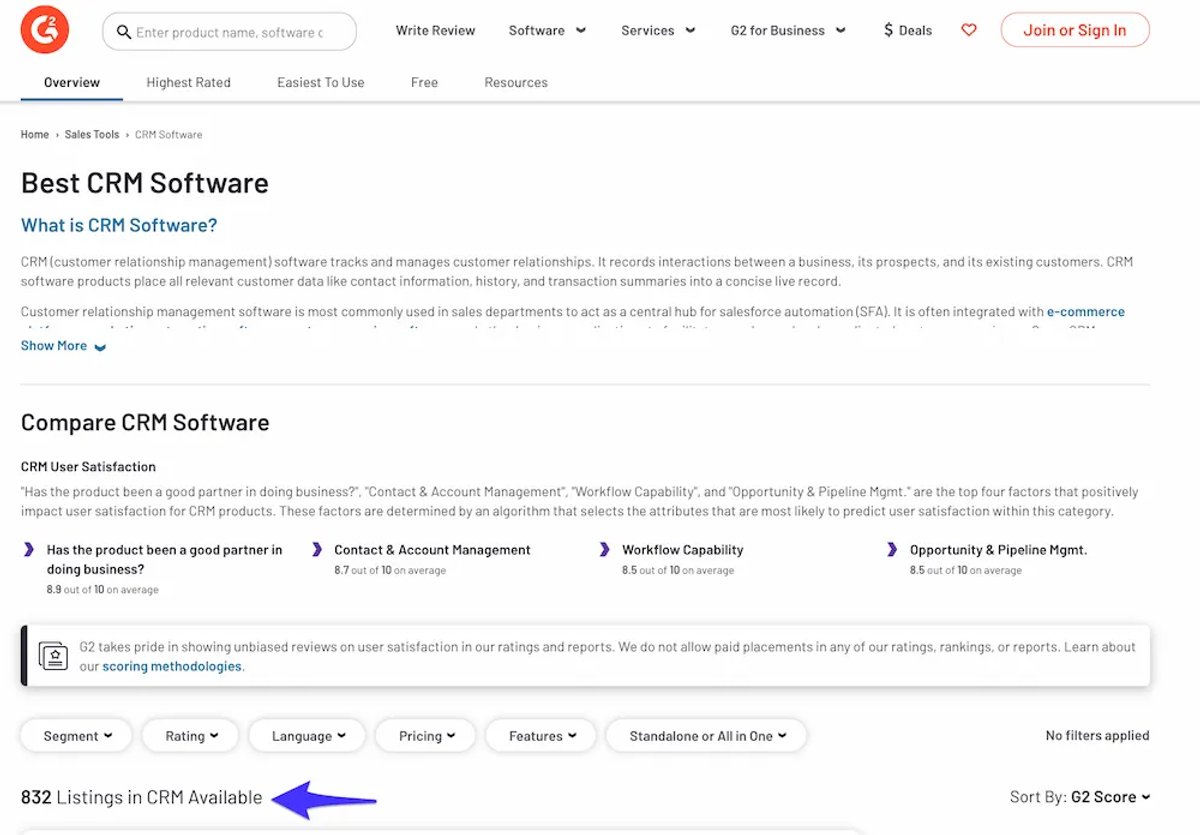Click 8.9 out of 10 on average rating
The image size is (1200, 835).
[103, 590]
